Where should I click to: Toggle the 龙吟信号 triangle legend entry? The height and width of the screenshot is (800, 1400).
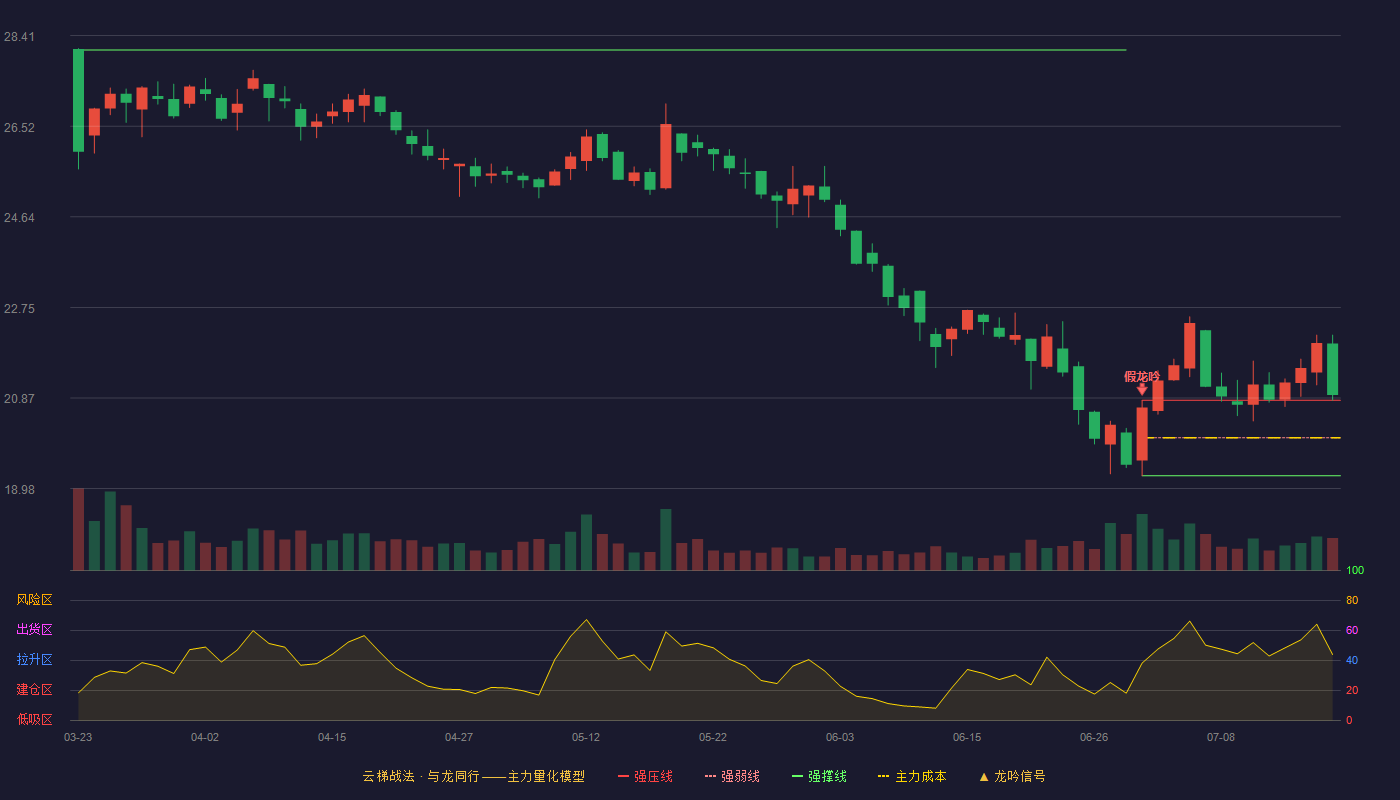click(x=1012, y=776)
